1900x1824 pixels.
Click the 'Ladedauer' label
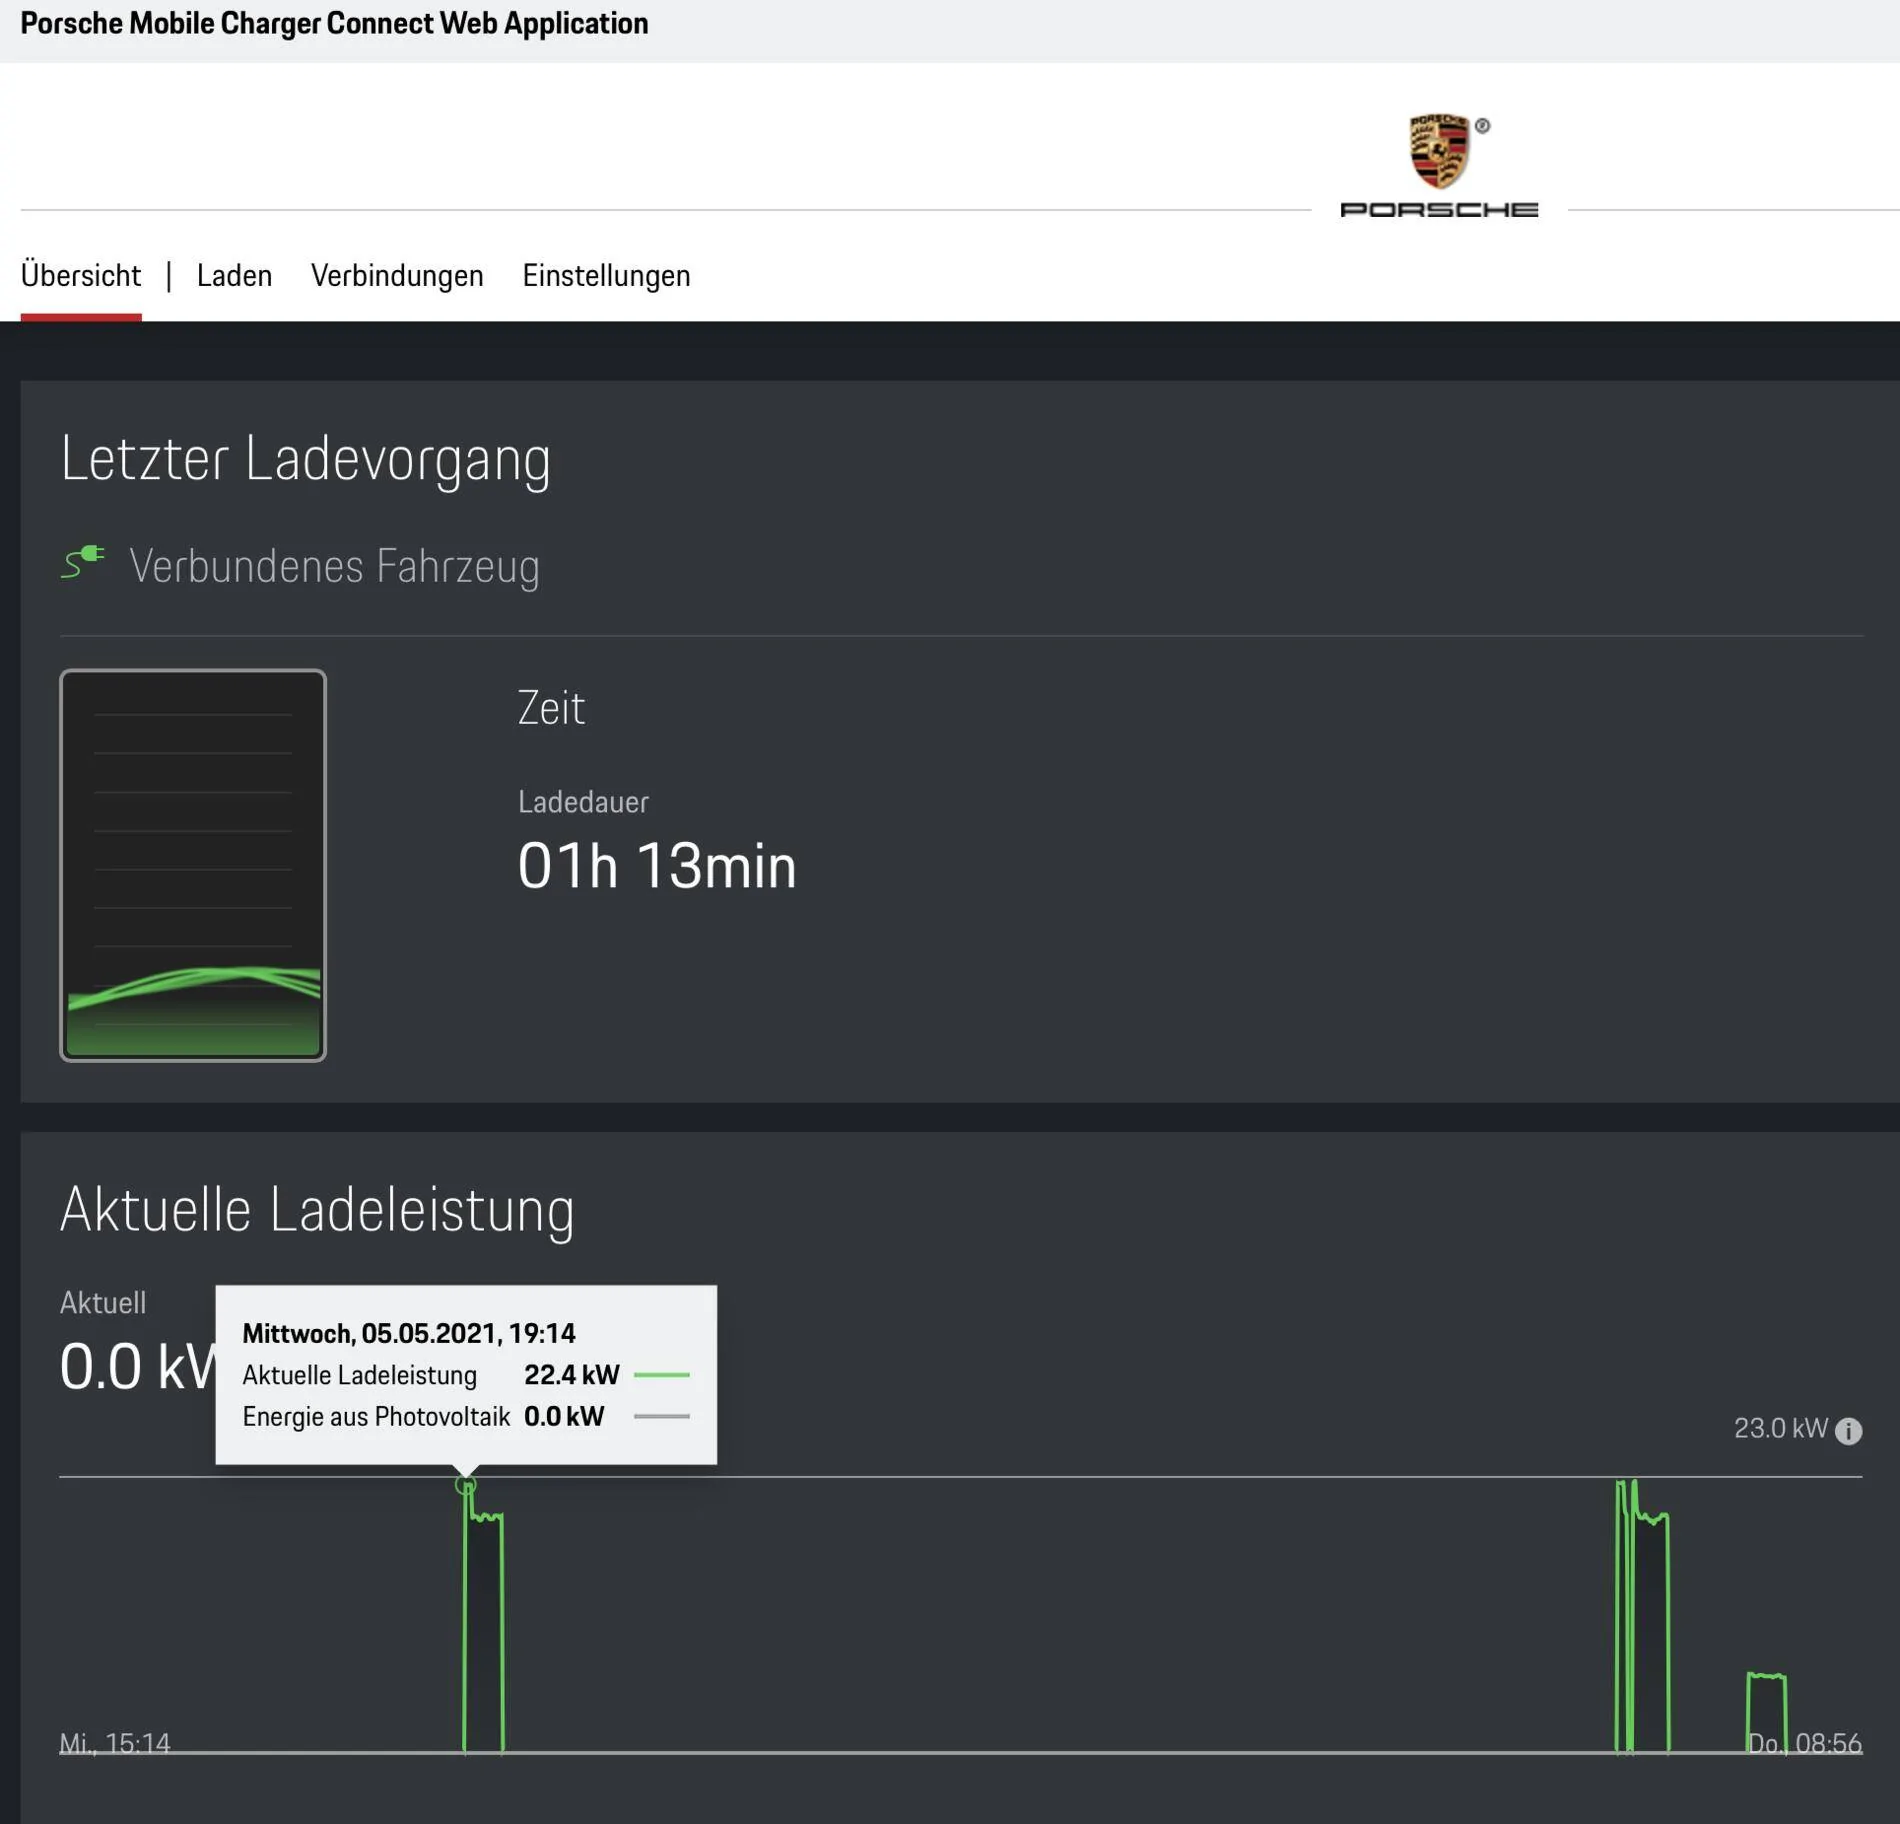(x=583, y=802)
